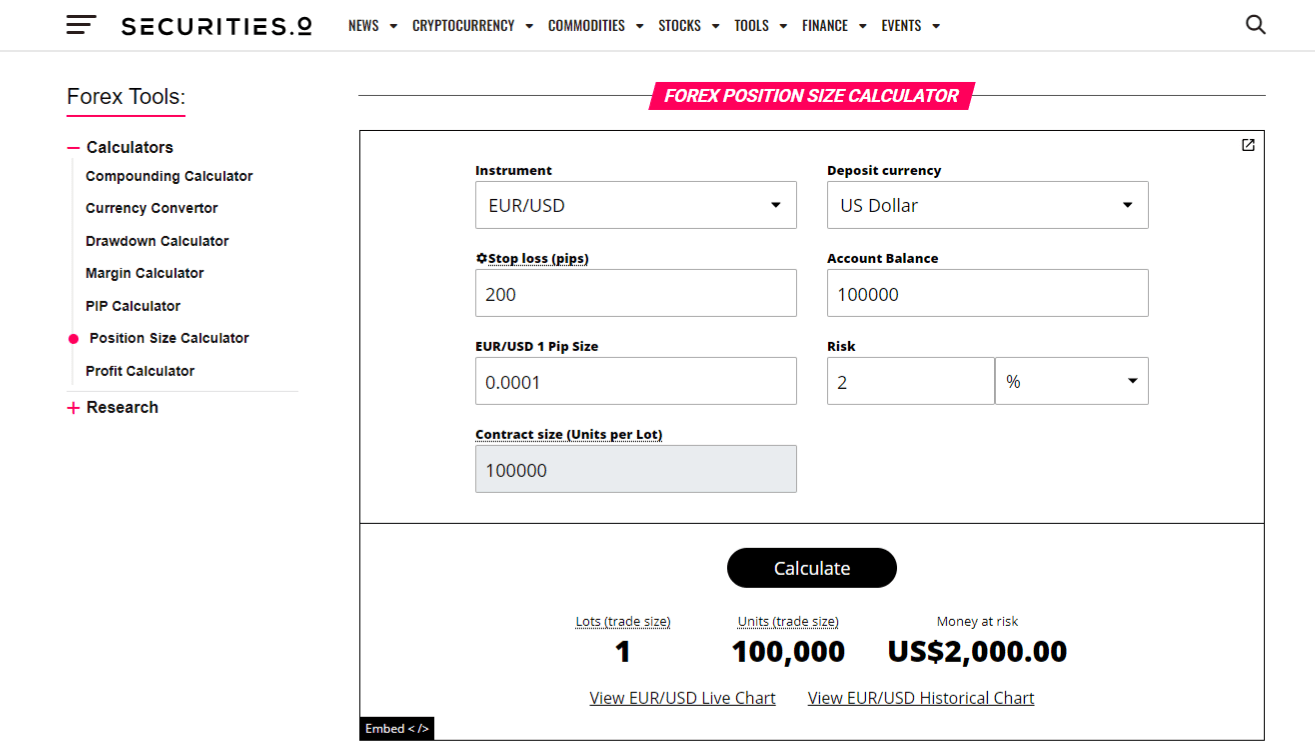View the EUR/USD Historical Chart
Screen dimensions: 1315x751
pyautogui.click(x=920, y=697)
